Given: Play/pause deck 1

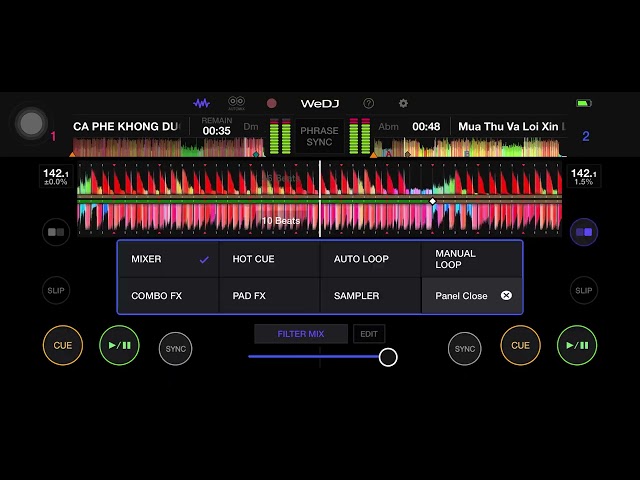Looking at the screenshot, I should coord(119,345).
